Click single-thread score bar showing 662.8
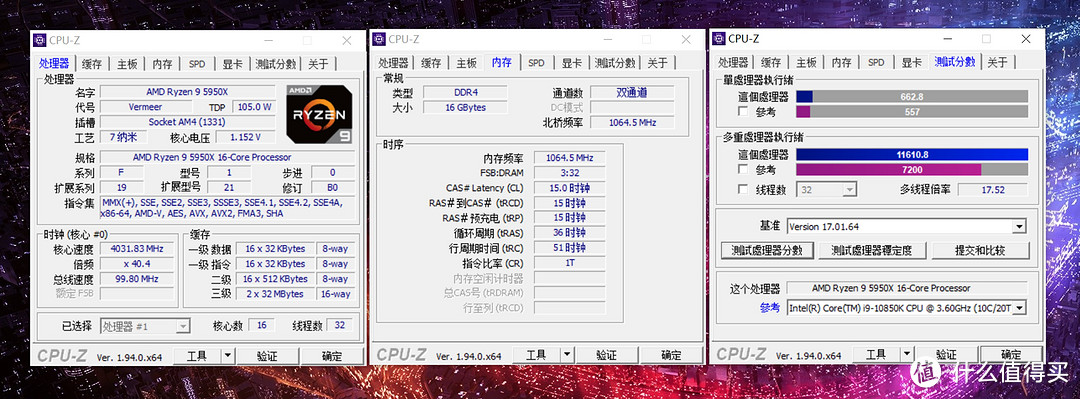 coord(912,96)
